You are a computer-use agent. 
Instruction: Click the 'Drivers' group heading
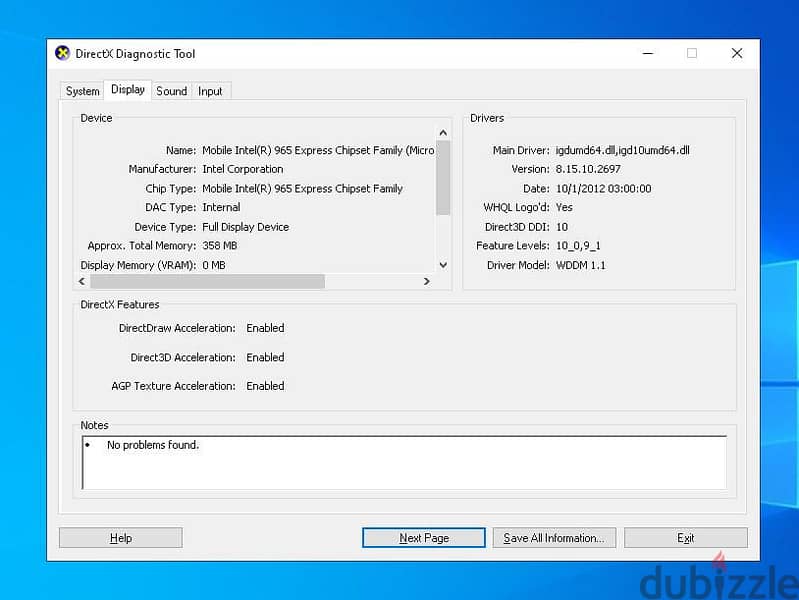tap(487, 118)
